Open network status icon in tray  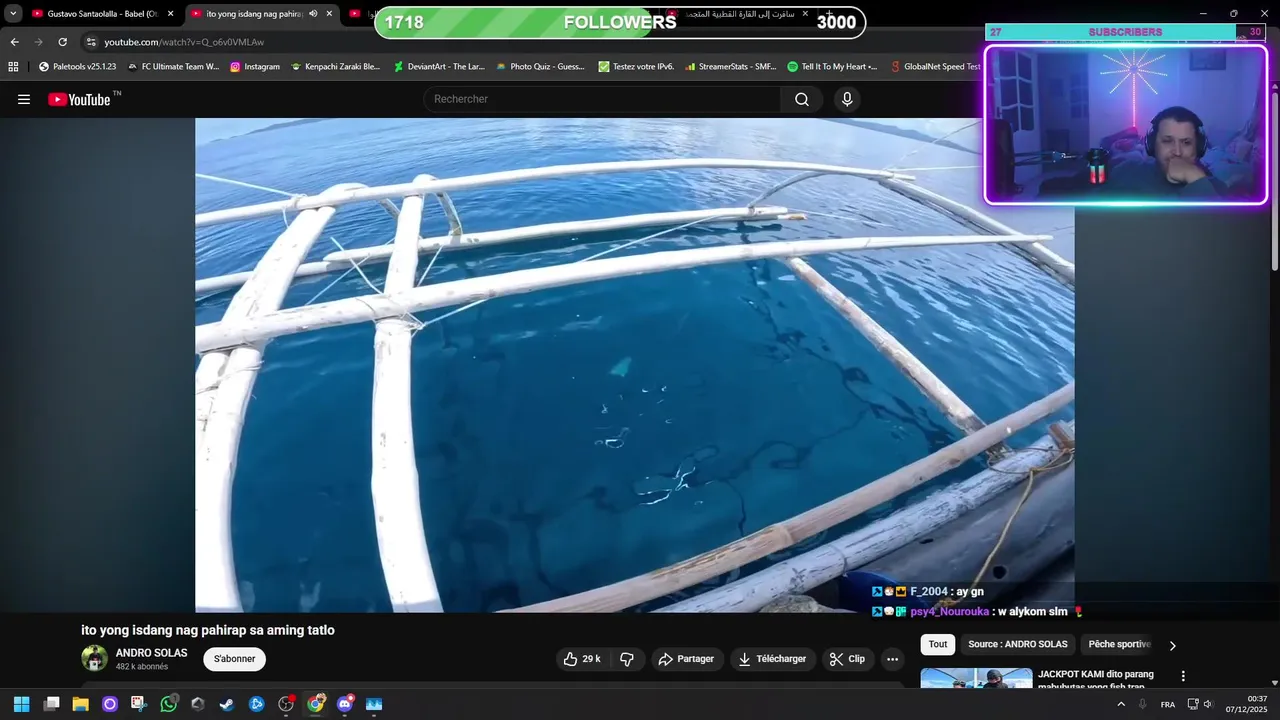click(1192, 704)
